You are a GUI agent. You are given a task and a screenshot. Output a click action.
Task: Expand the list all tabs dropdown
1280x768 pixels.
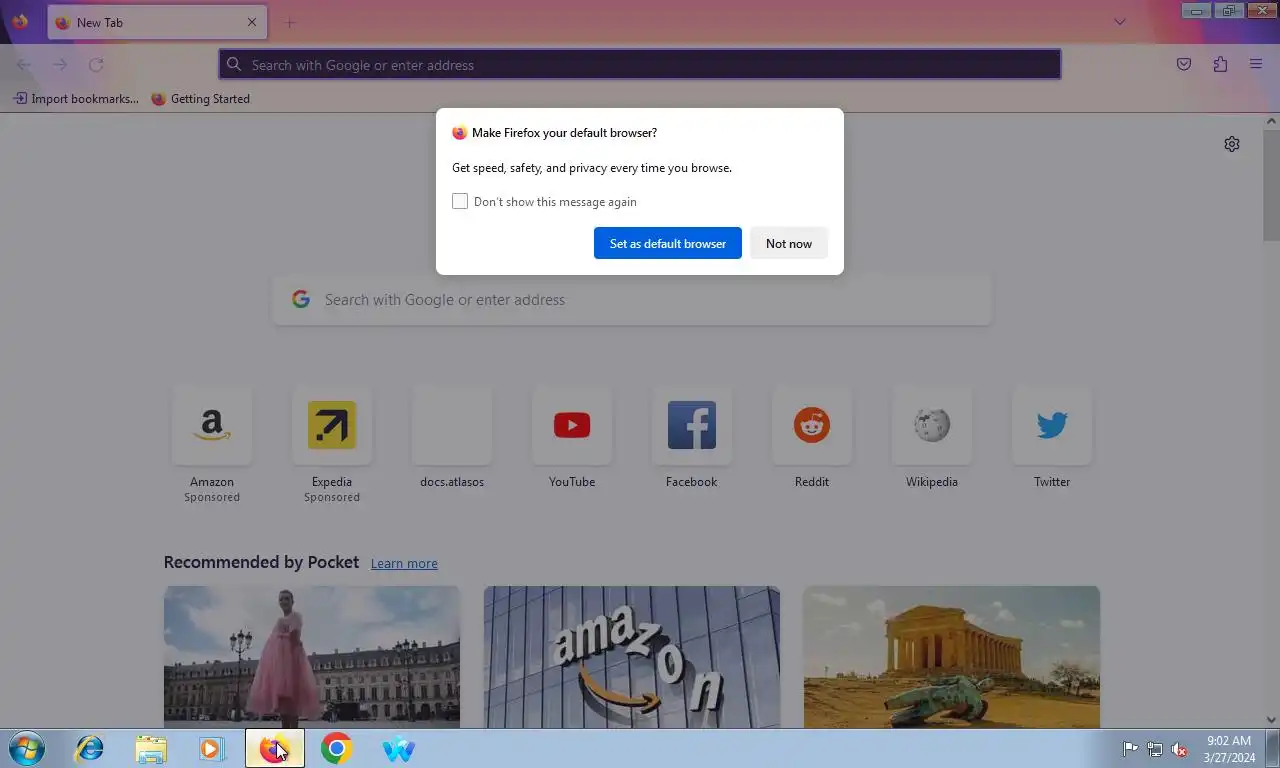click(1120, 22)
